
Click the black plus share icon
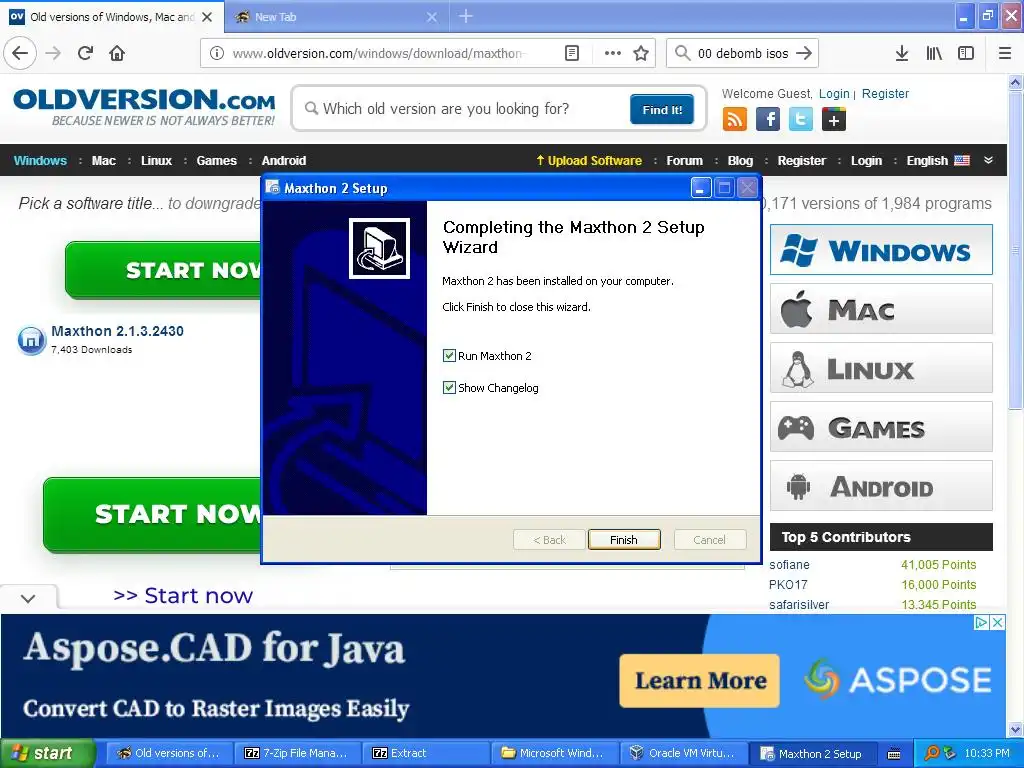point(834,120)
